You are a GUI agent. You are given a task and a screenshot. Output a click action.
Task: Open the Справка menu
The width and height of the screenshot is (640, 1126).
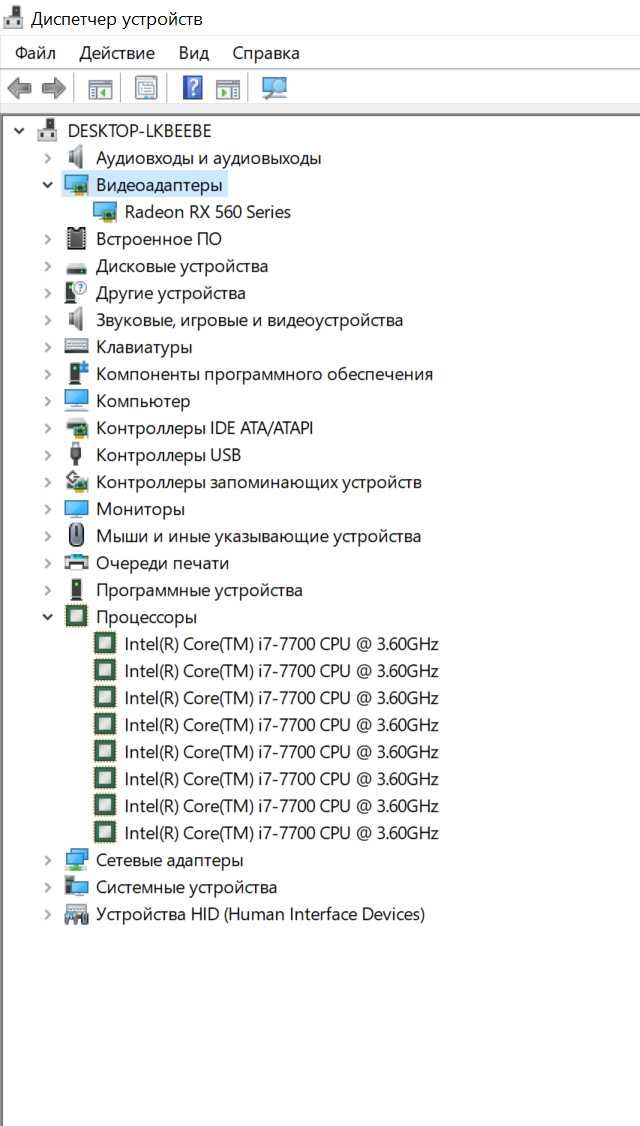tap(266, 53)
